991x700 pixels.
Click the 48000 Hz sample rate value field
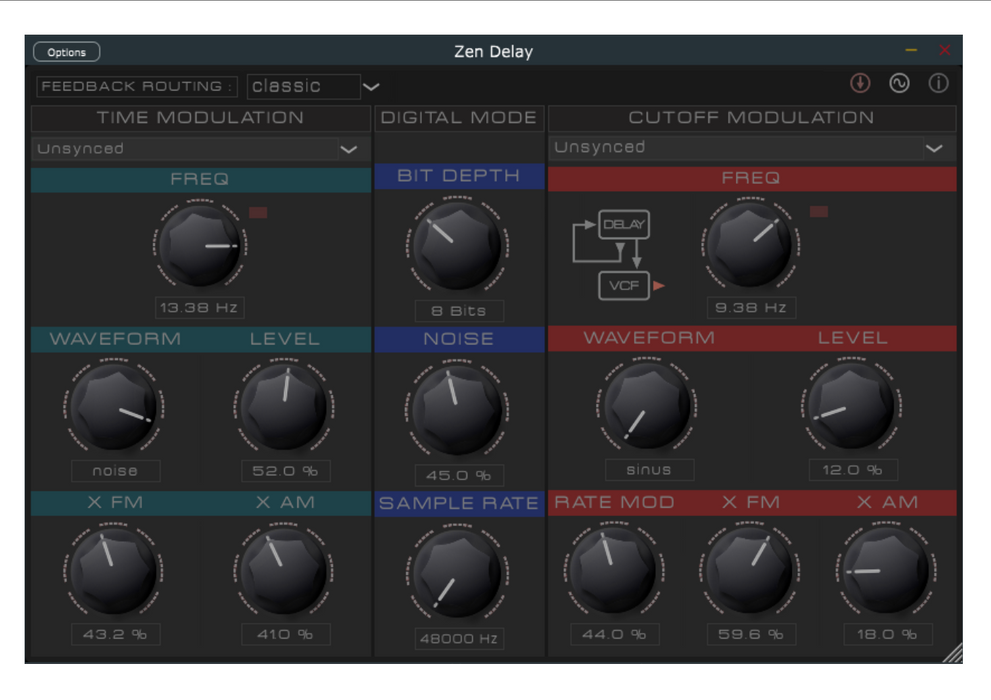[x=459, y=638]
